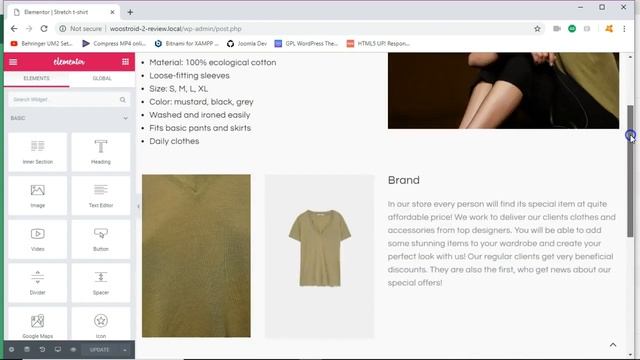Go back with browser back arrow
Viewport: 640px width, 360px height.
click(14, 29)
